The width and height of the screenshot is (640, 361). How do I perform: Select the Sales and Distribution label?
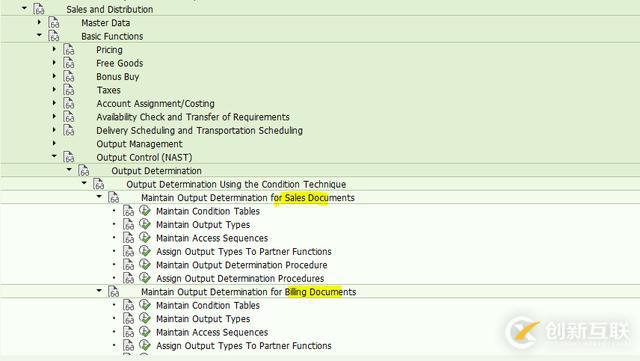[x=110, y=9]
